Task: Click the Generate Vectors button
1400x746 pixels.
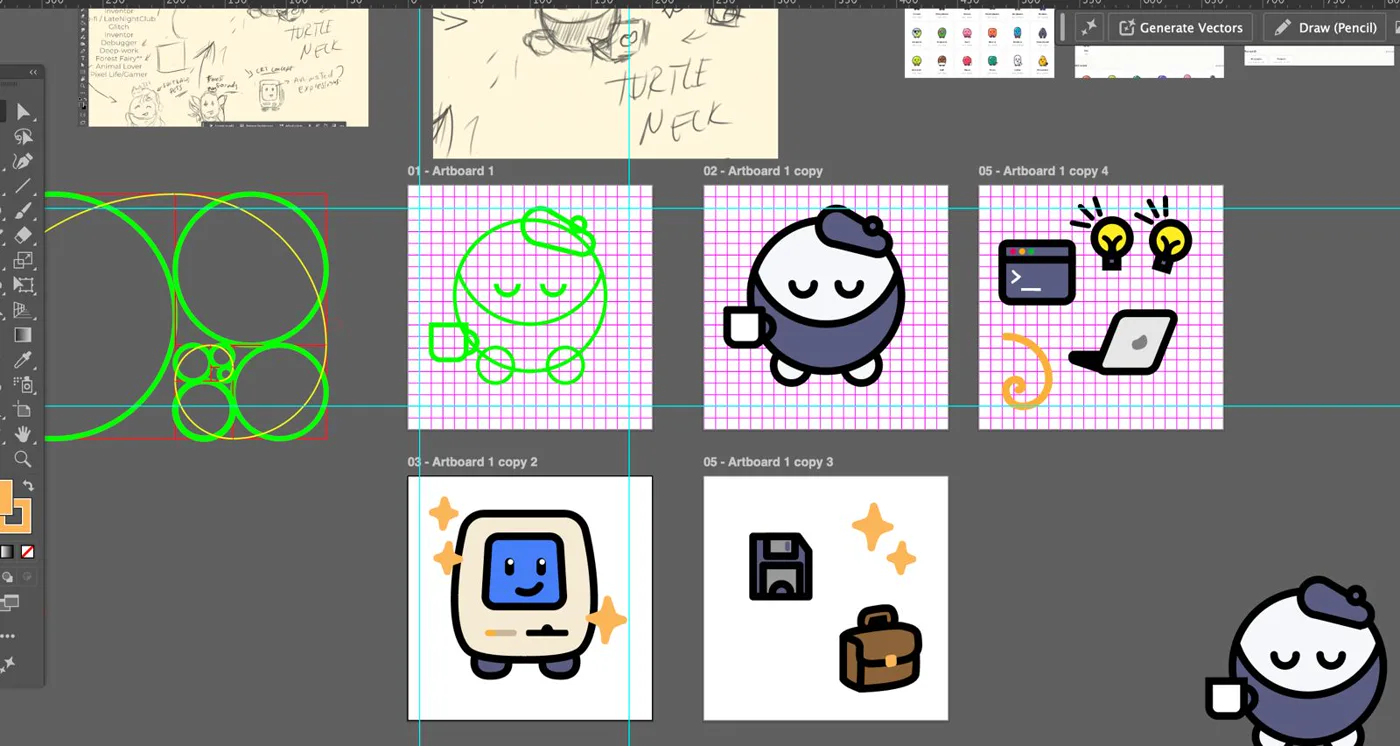Action: tap(1181, 27)
